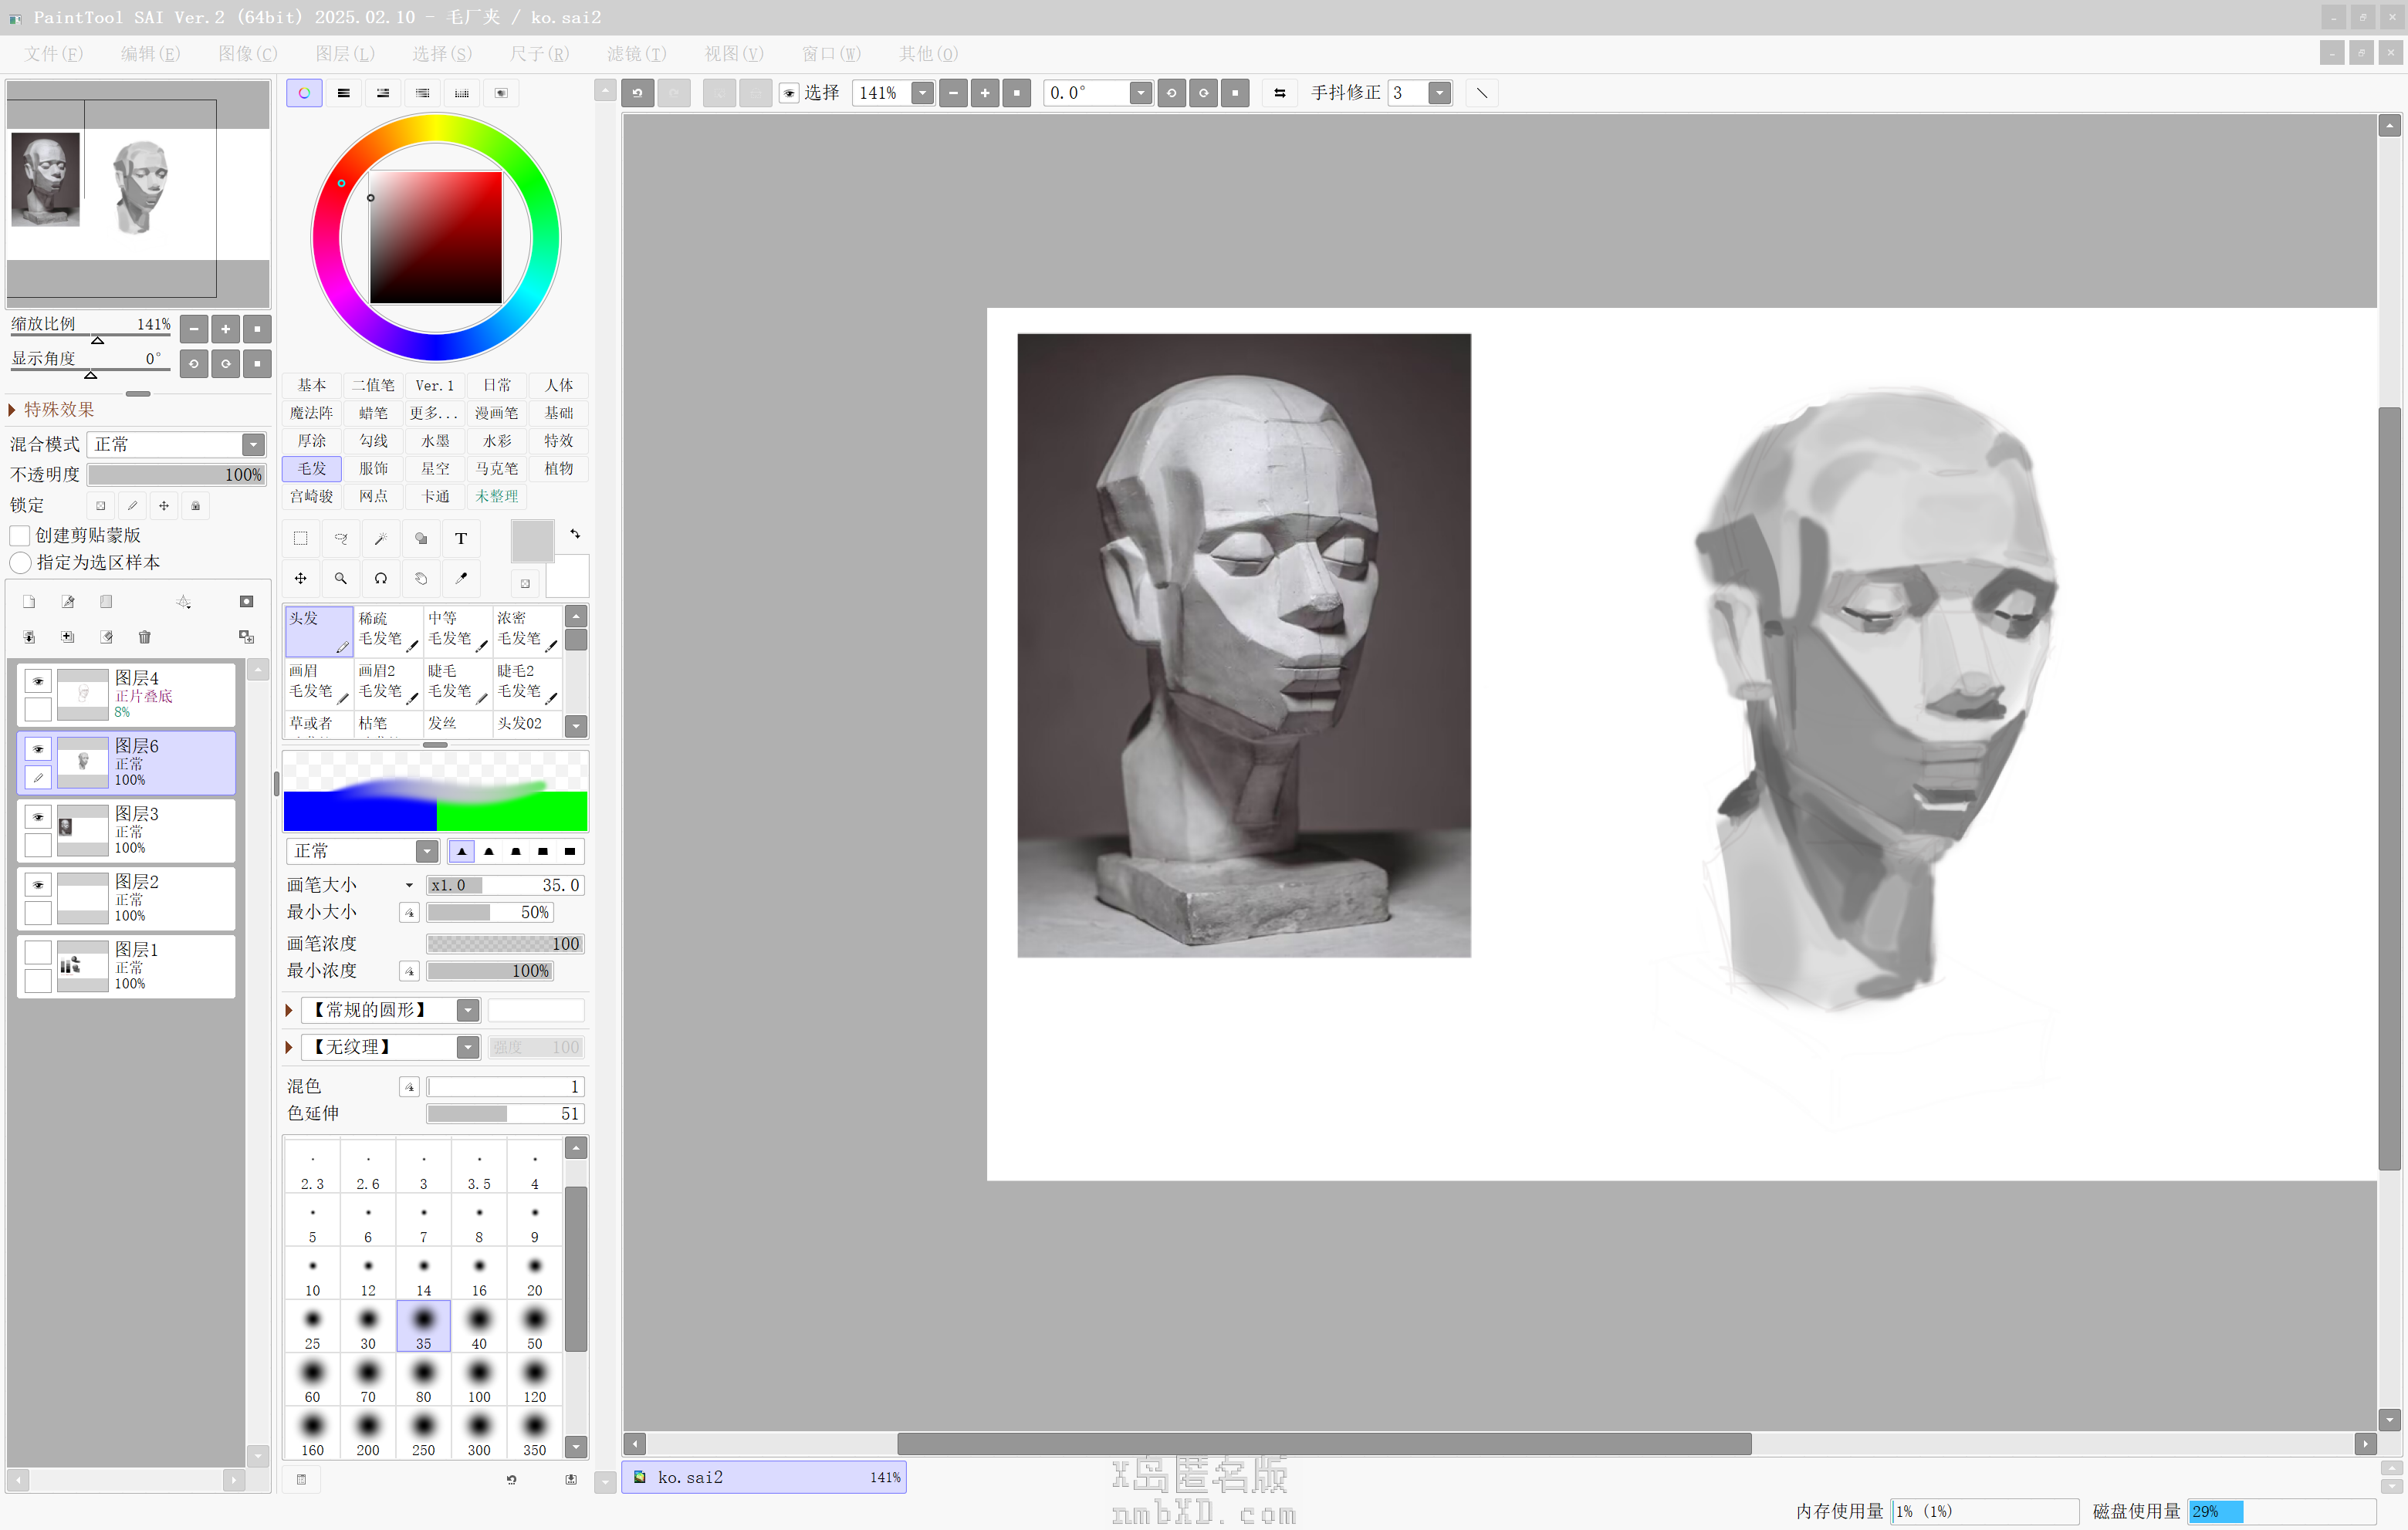Select 指定为选区样本 radio button

19,562
